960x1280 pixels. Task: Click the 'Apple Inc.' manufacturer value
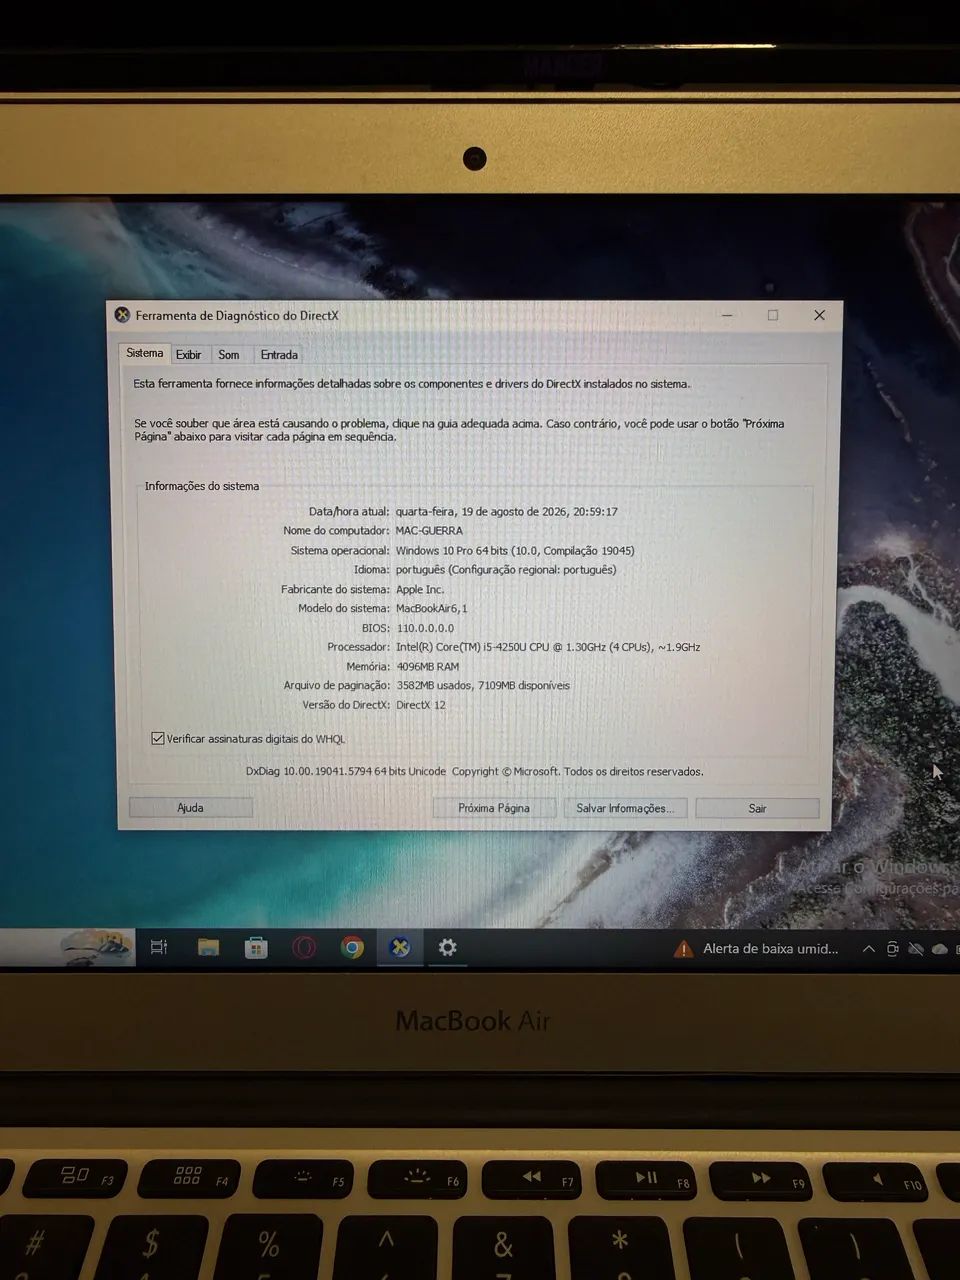click(x=420, y=590)
